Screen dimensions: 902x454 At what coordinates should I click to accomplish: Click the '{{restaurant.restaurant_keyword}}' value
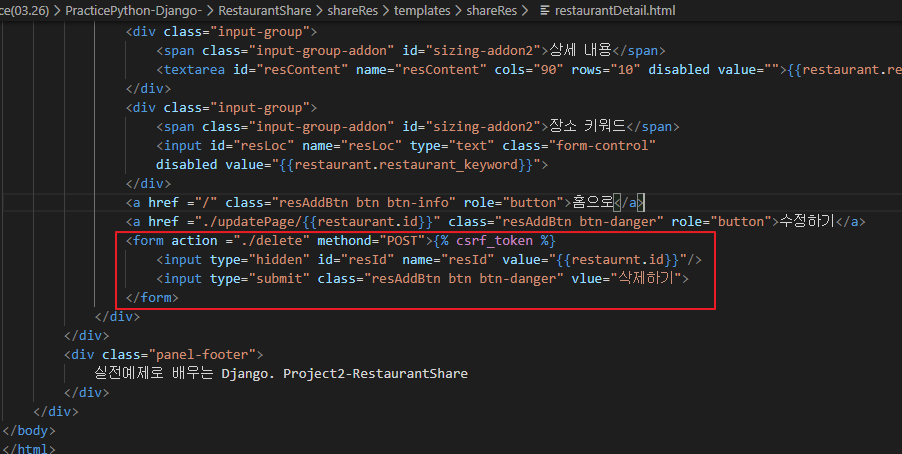pos(406,165)
